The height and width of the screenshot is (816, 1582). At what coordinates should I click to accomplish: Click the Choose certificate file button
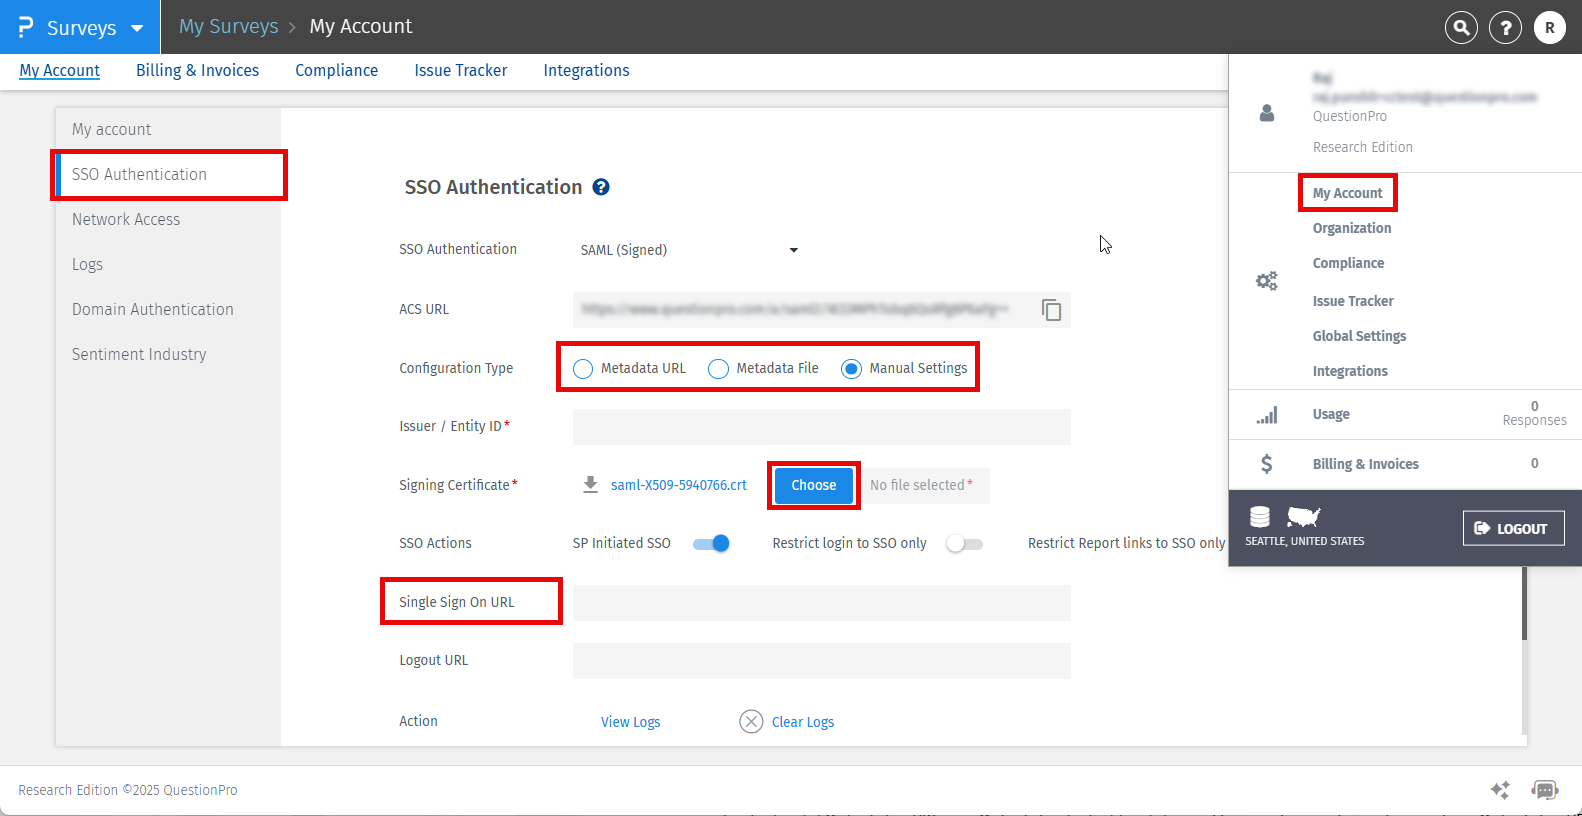pos(813,485)
